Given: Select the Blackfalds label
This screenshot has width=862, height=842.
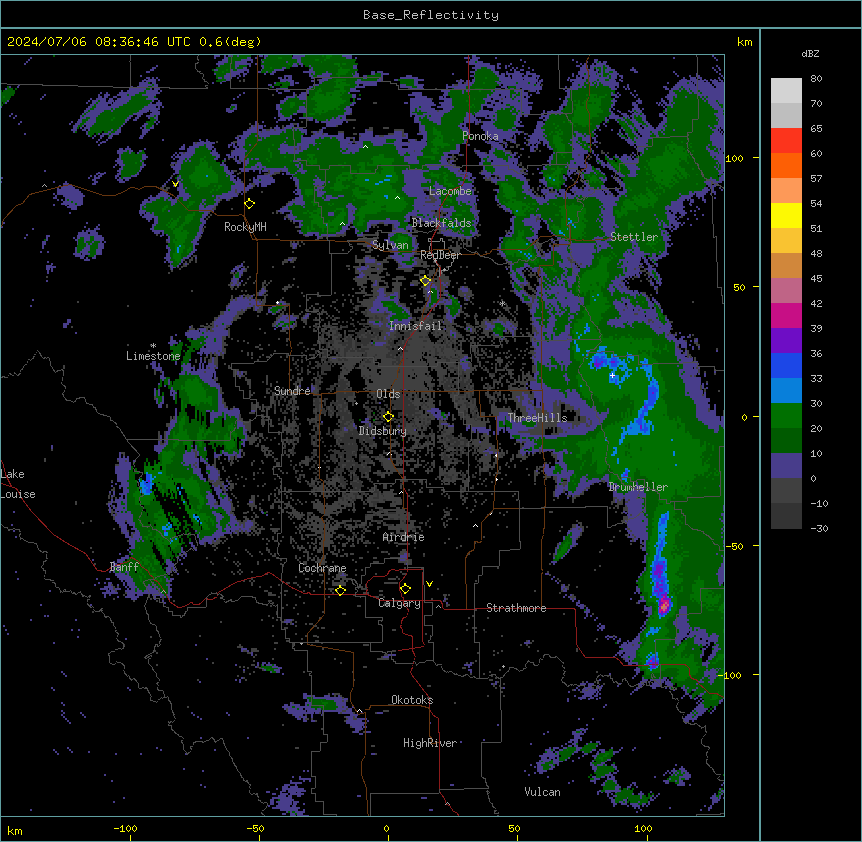Looking at the screenshot, I should pyautogui.click(x=441, y=223).
